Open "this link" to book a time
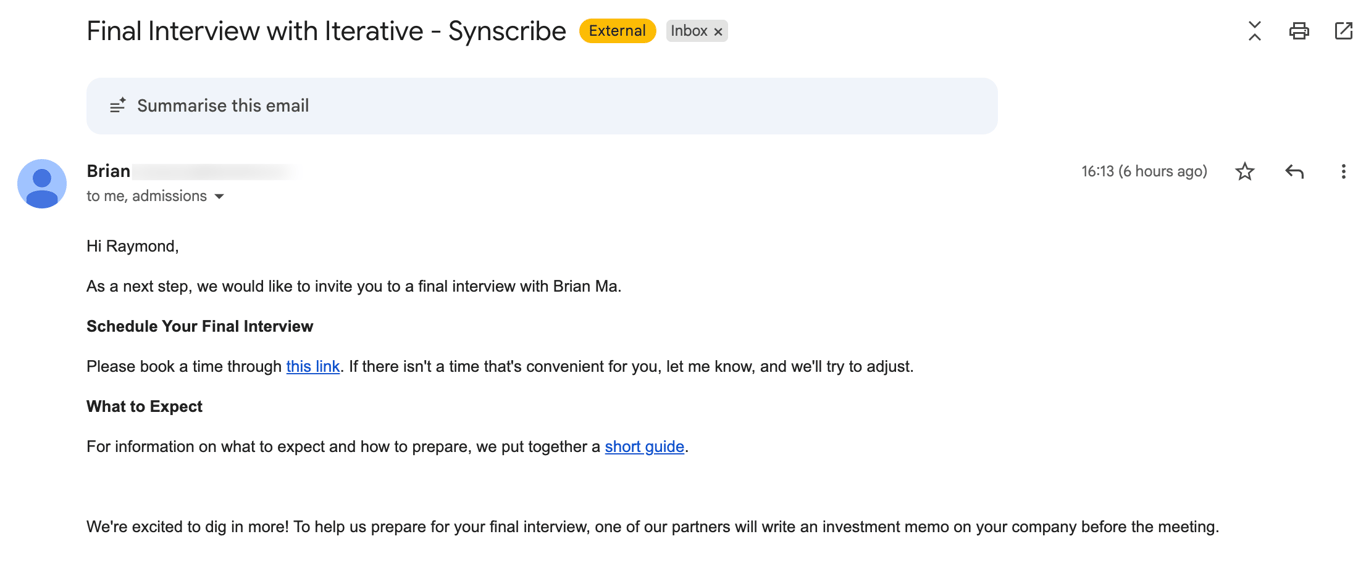 tap(313, 367)
